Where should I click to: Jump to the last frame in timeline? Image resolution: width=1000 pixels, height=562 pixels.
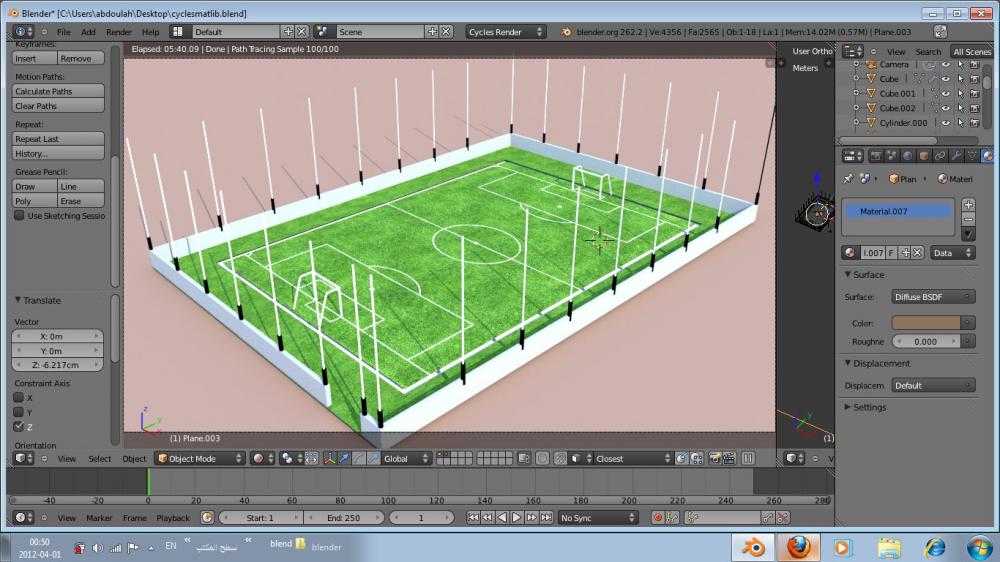click(x=546, y=517)
